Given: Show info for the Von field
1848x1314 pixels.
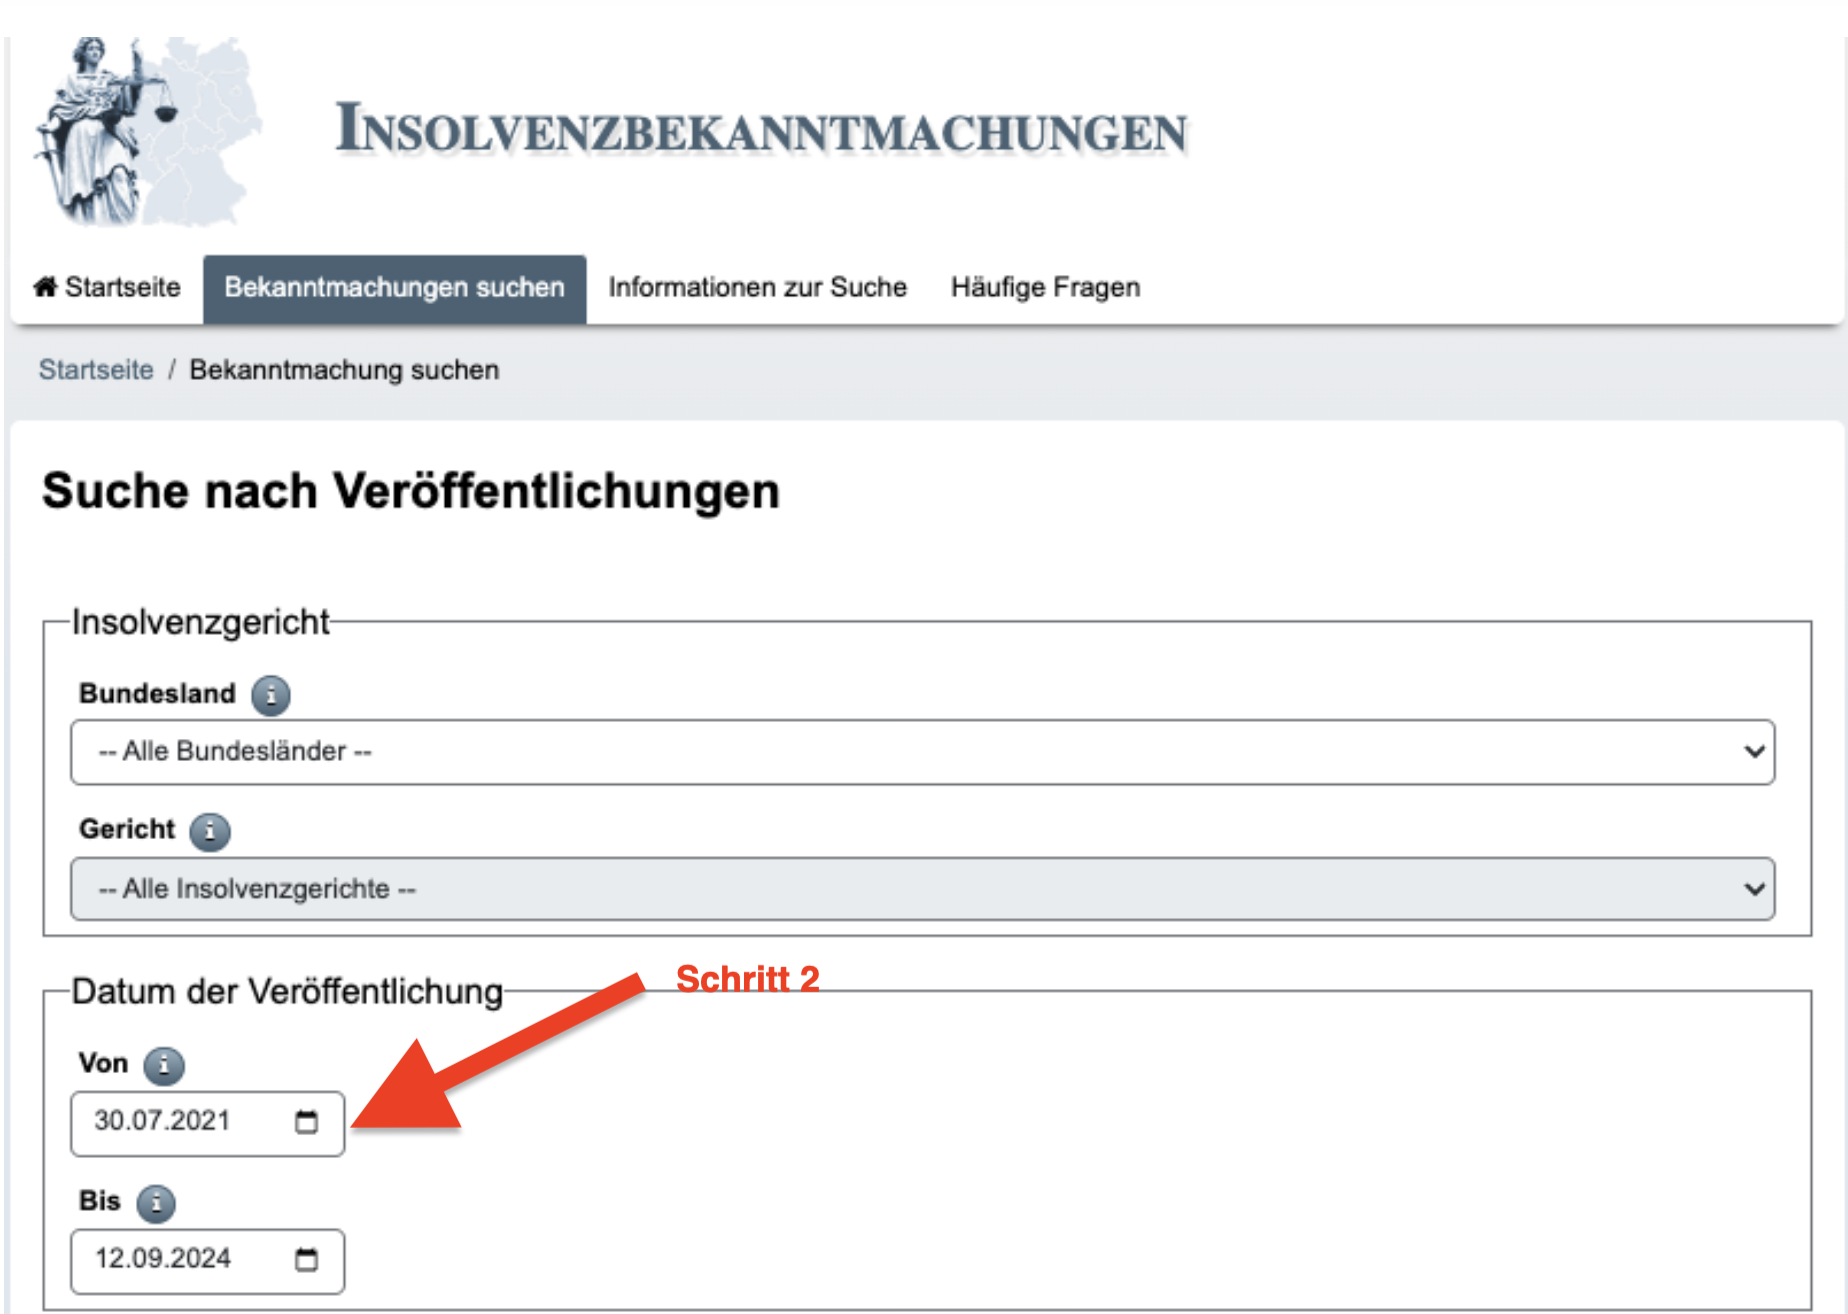Looking at the screenshot, I should point(164,1065).
